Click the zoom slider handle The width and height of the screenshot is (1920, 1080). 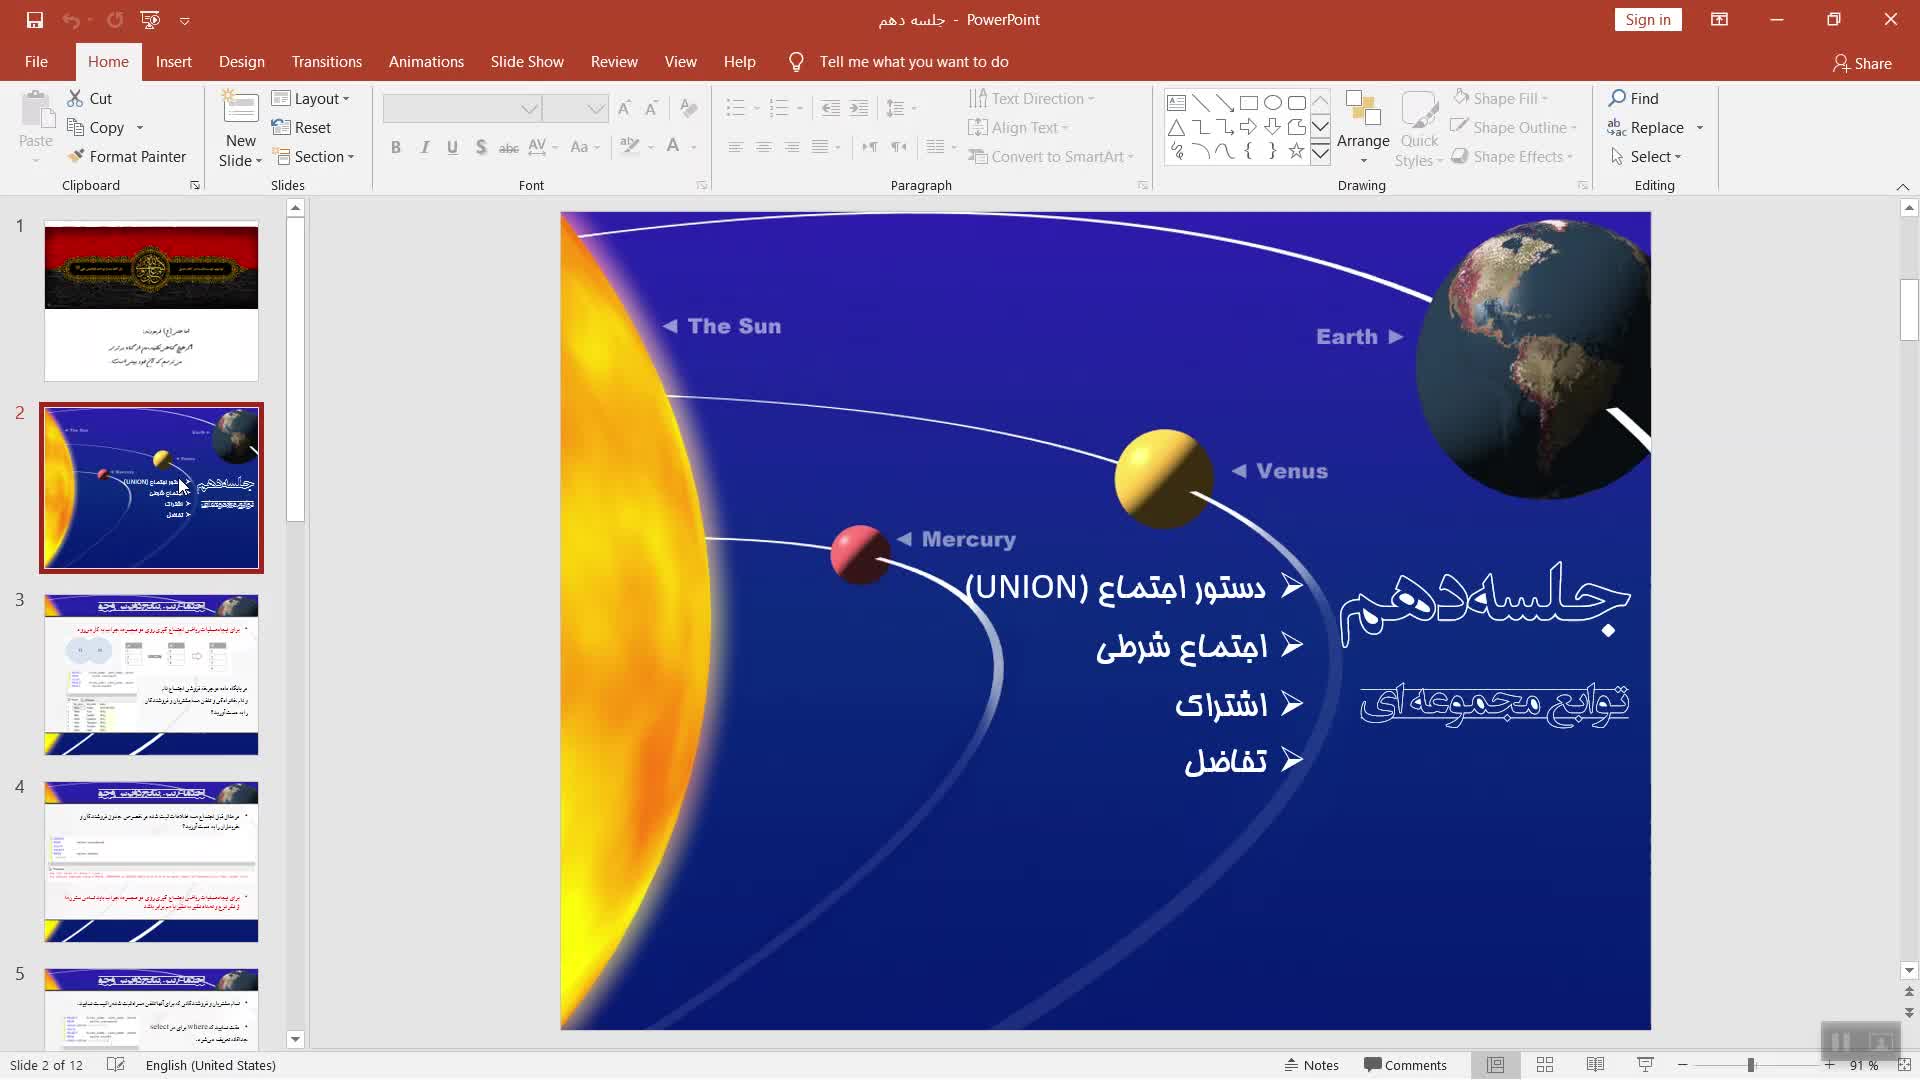[x=1750, y=1065]
